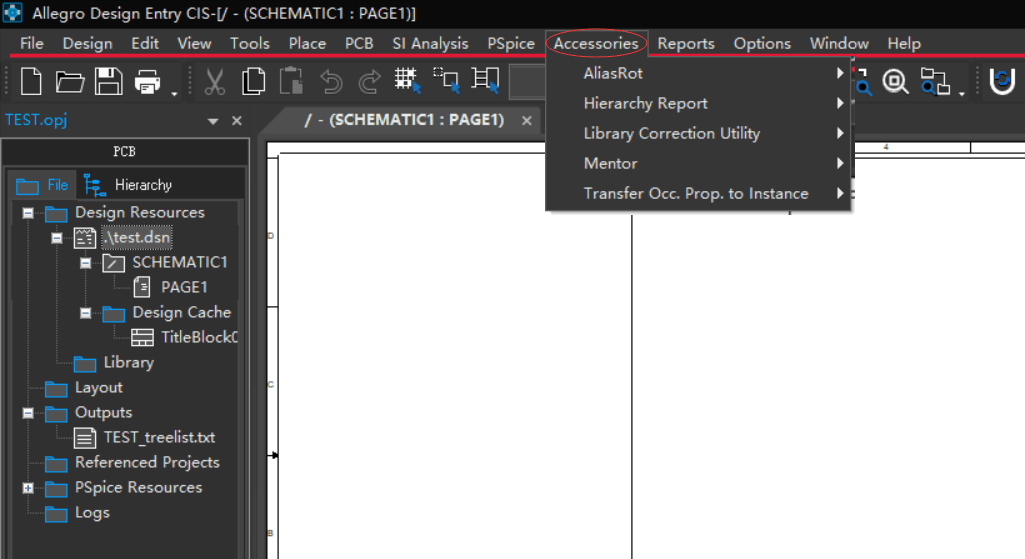This screenshot has height=559, width=1025.
Task: Select the Layout folder
Action: click(99, 388)
